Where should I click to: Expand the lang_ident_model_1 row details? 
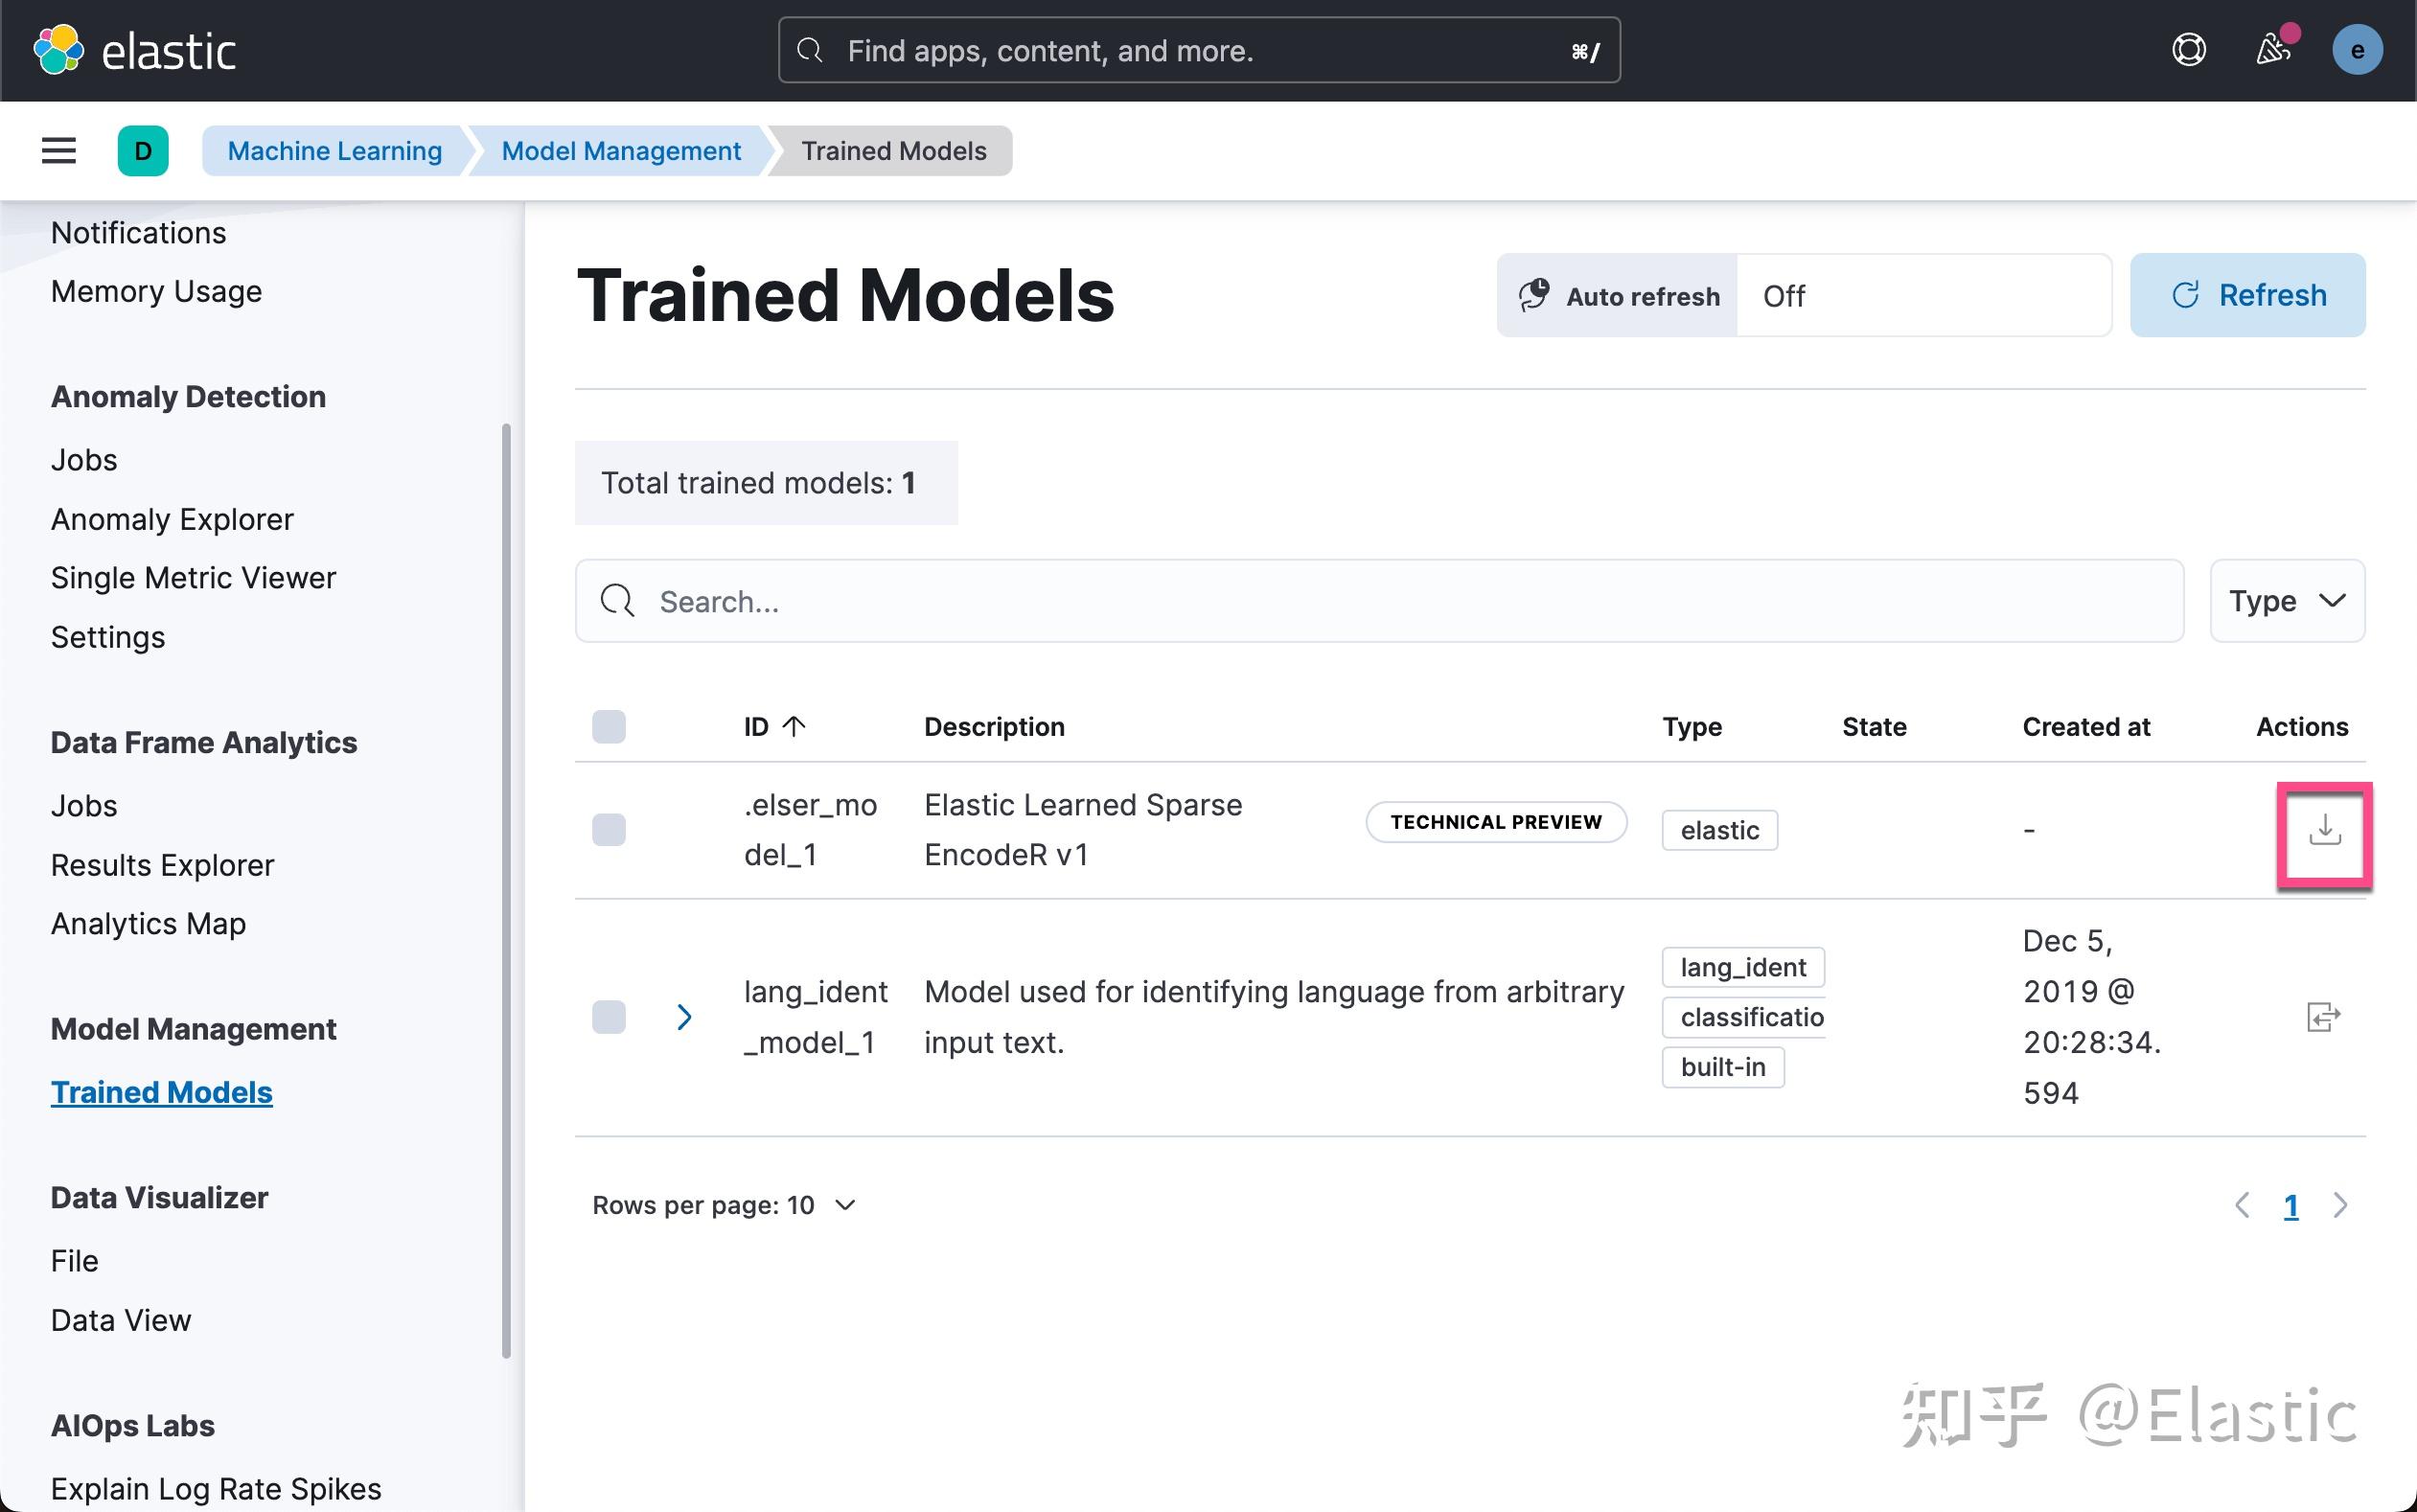click(x=685, y=1016)
